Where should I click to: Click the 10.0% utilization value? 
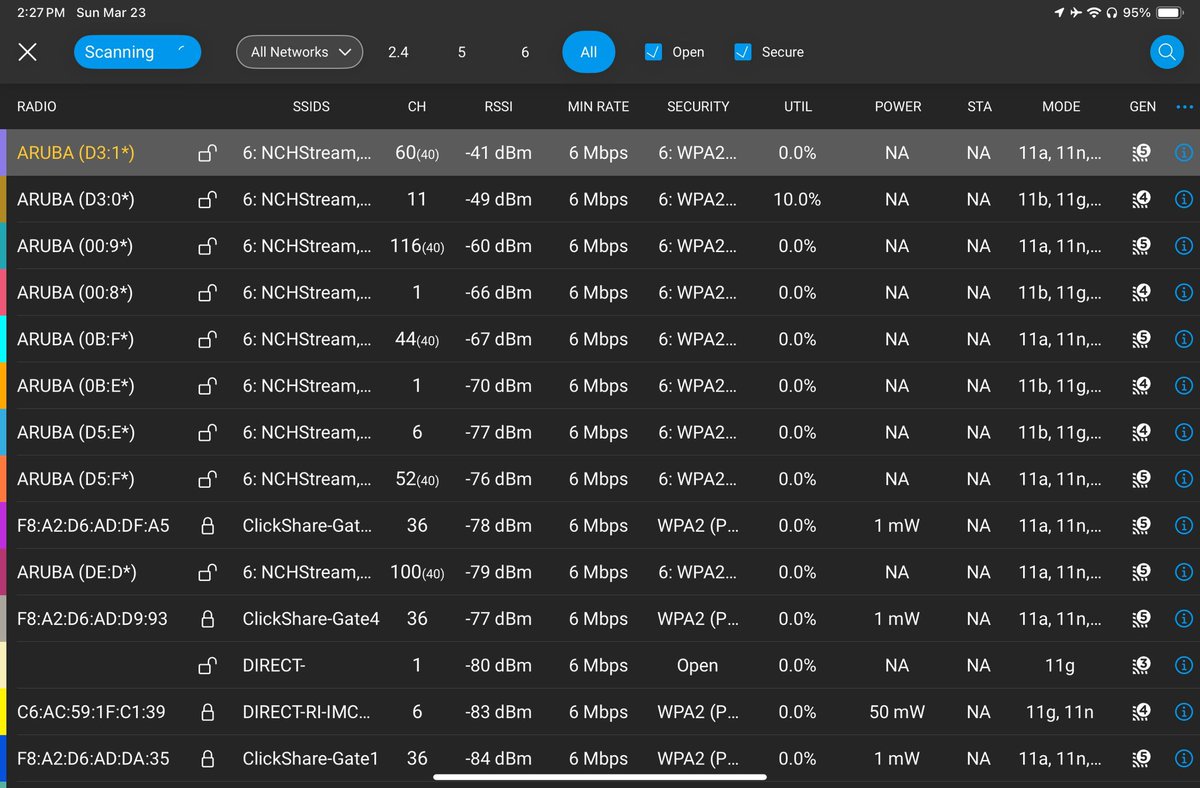(797, 199)
